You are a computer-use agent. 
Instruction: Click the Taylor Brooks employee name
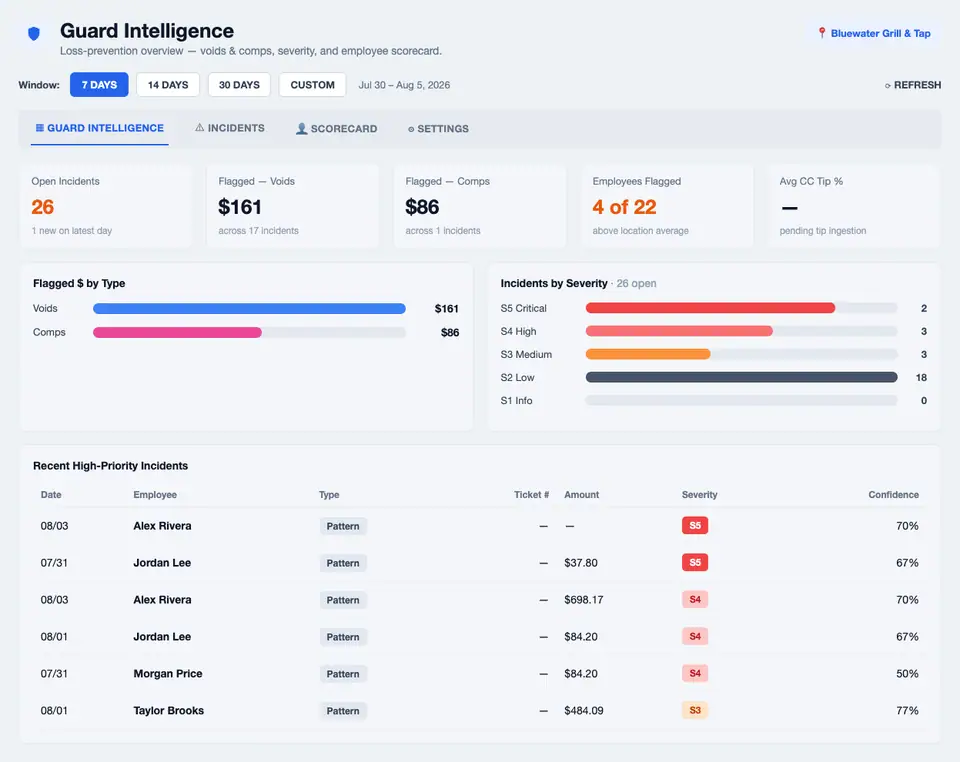point(168,711)
